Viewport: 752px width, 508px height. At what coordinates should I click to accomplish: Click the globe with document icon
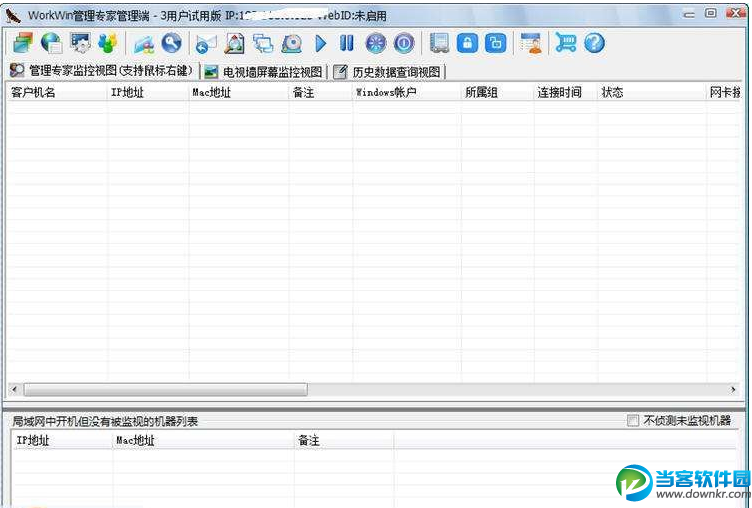point(51,43)
